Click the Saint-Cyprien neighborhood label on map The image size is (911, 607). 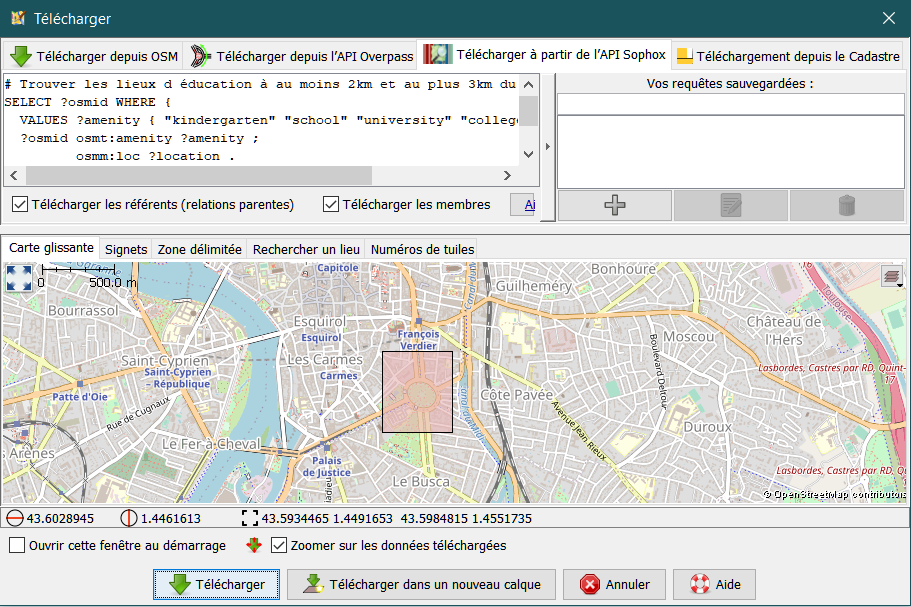(x=164, y=361)
